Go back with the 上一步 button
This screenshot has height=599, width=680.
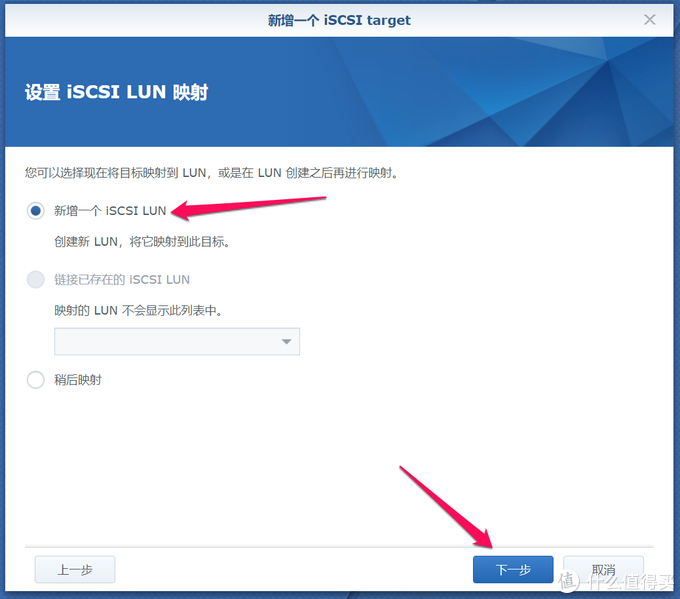click(75, 570)
